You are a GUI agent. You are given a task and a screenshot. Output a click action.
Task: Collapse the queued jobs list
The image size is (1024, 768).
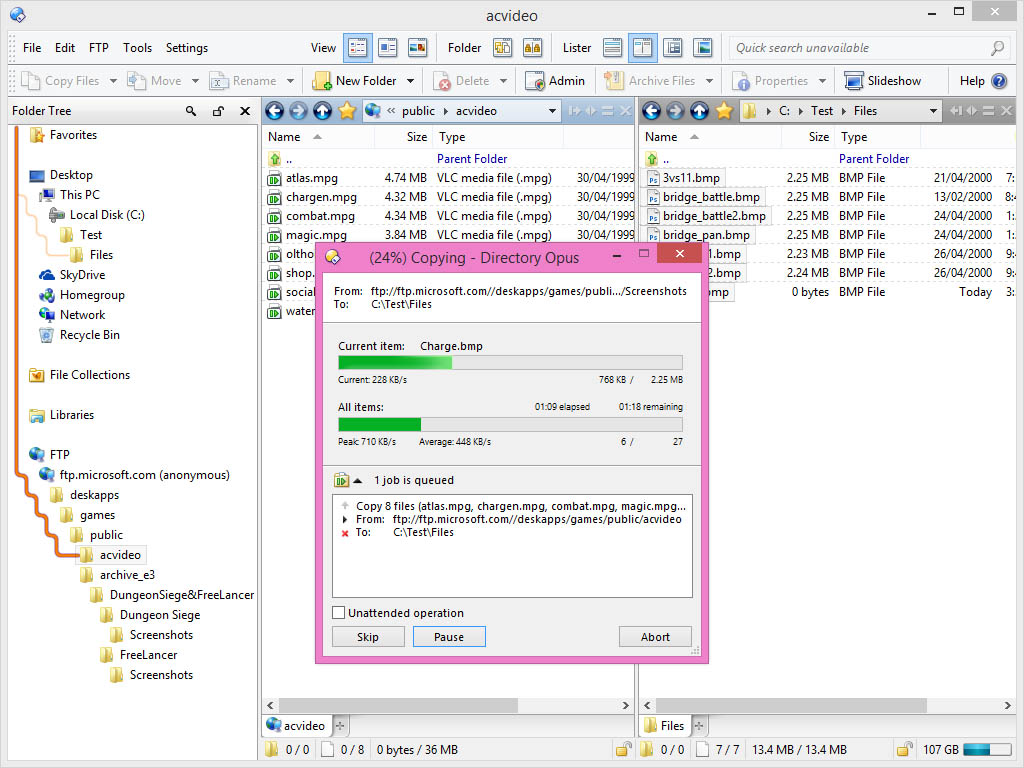[357, 481]
